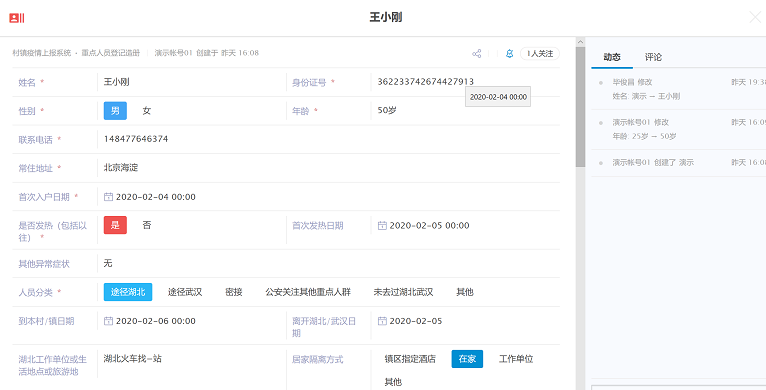Image resolution: width=766 pixels, height=390 pixels.
Task: Open 村镇疫情上报系统 breadcrumb link
Action: 42,53
